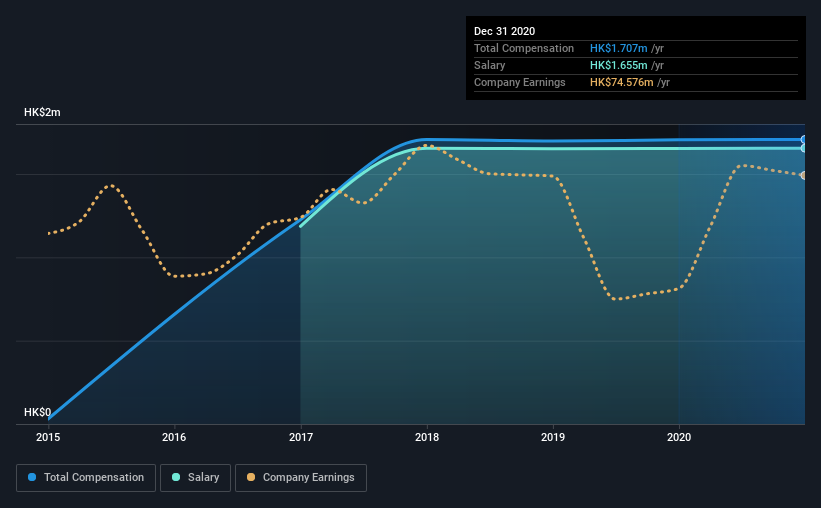Click the HK$74.576m company earnings value
Screen dimensions: 821x508
[622, 82]
